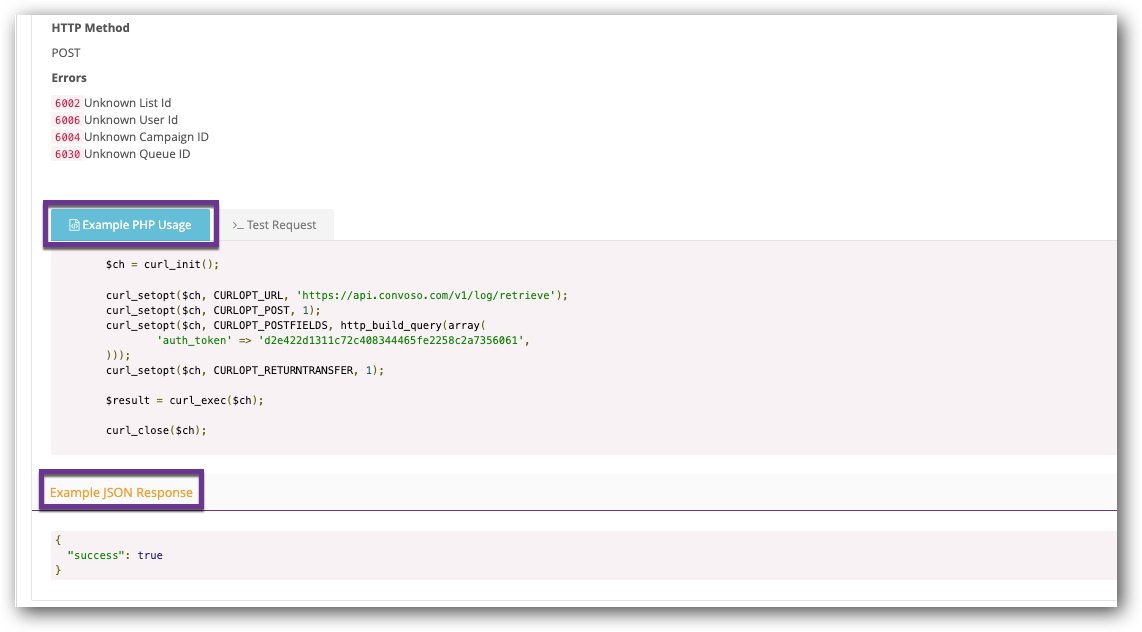1142x632 pixels.
Task: Click the curl_init() code line
Action: [x=162, y=264]
